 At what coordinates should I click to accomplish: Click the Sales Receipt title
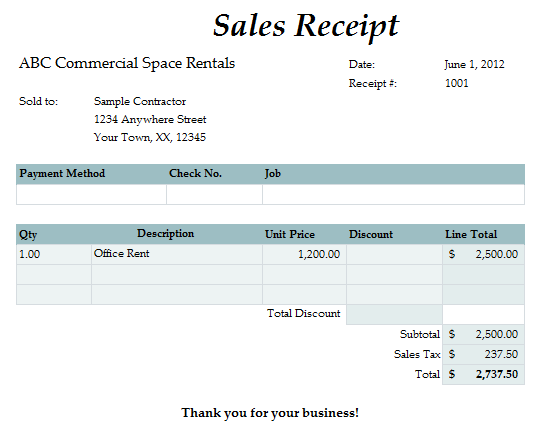point(306,26)
